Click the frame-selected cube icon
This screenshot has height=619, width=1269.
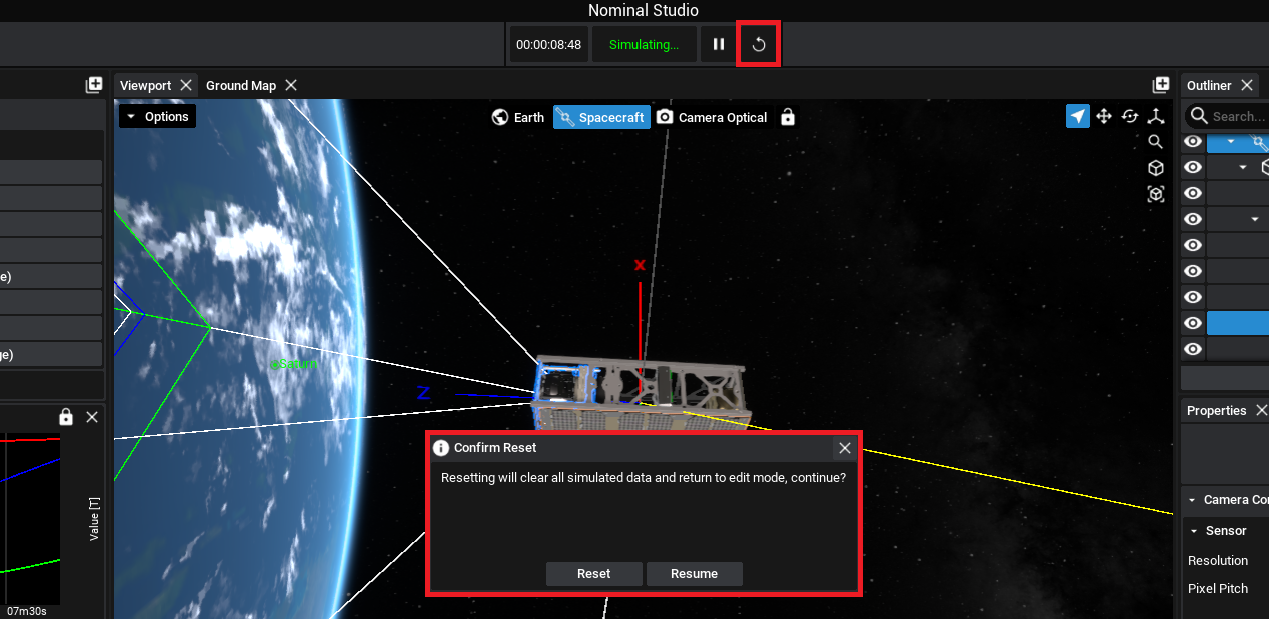click(1156, 194)
